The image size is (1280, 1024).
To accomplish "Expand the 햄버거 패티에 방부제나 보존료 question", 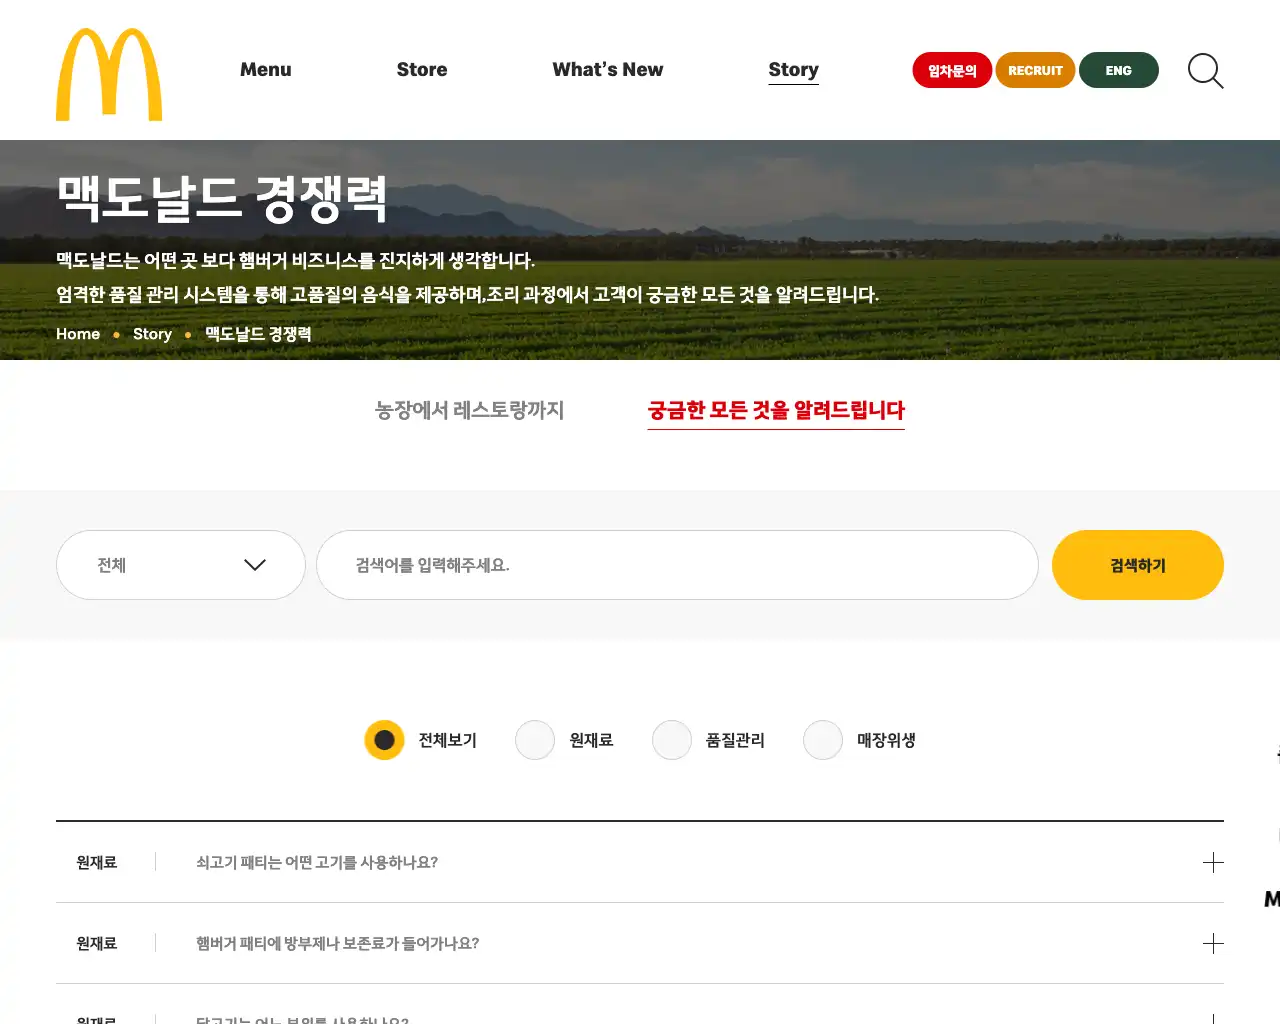I will click(x=1213, y=944).
